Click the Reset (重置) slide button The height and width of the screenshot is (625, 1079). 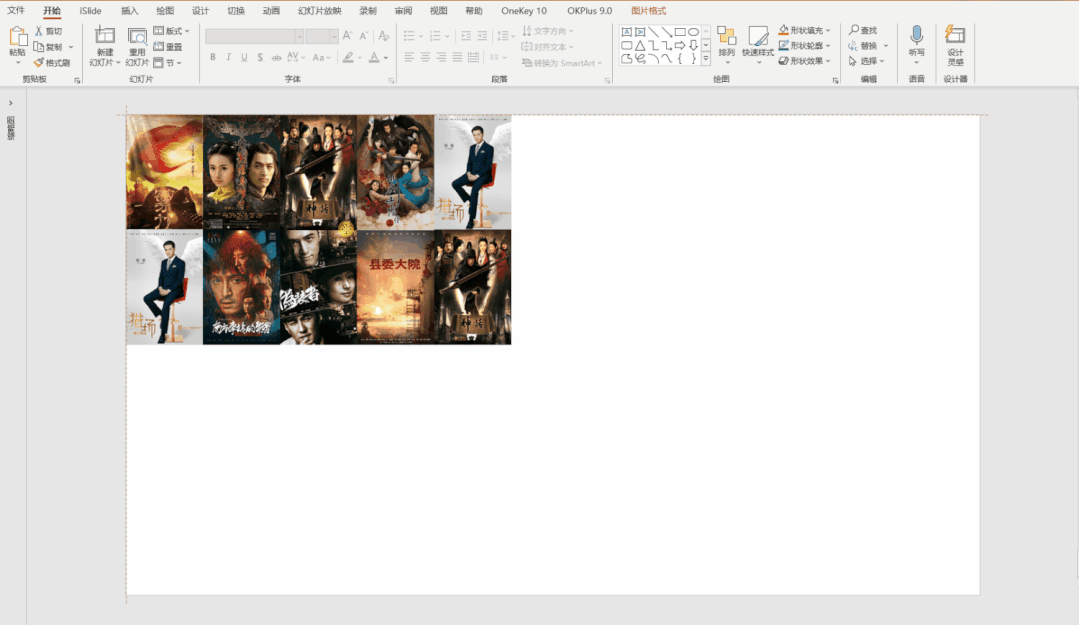(x=168, y=47)
